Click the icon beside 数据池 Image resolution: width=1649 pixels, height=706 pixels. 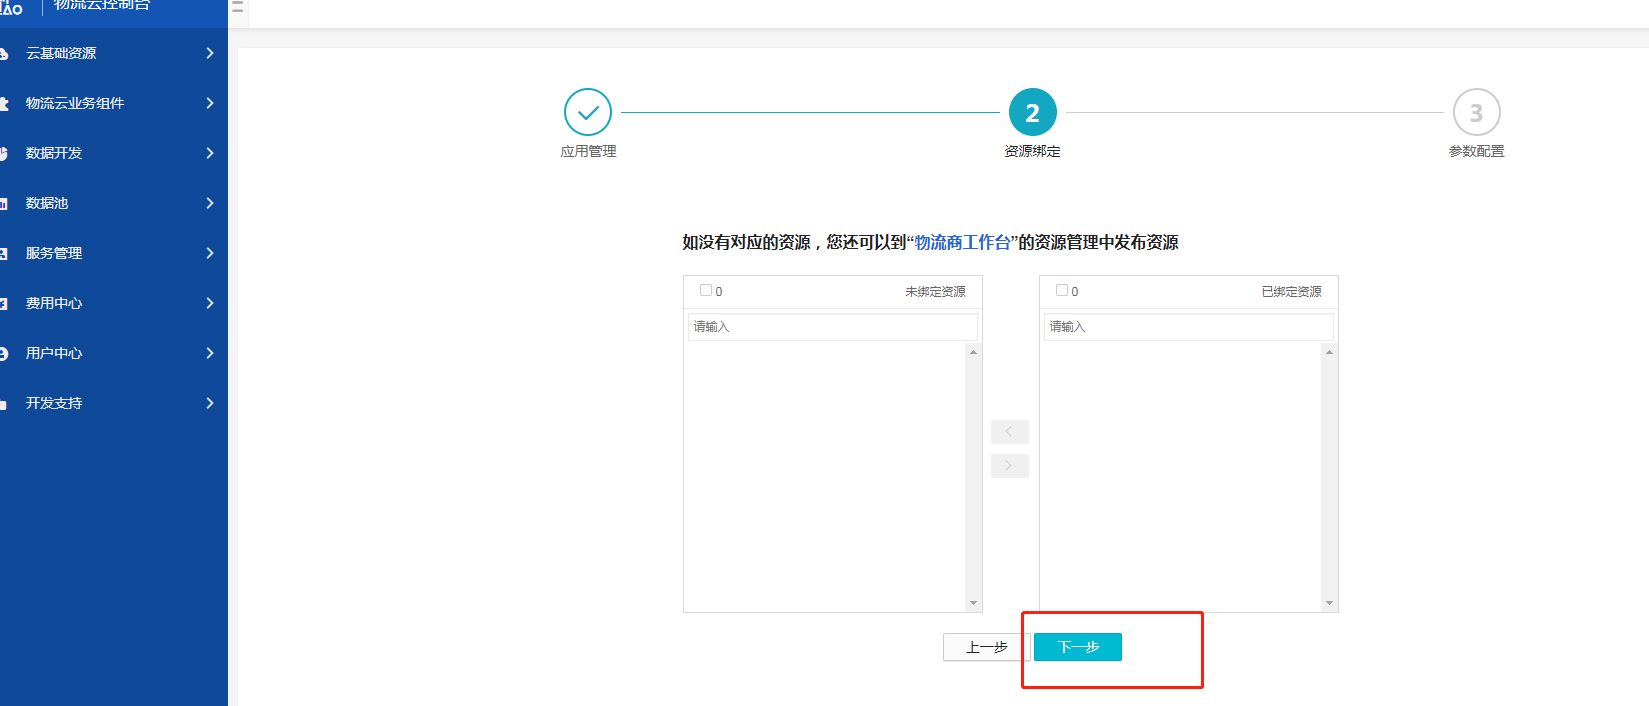tap(3, 203)
